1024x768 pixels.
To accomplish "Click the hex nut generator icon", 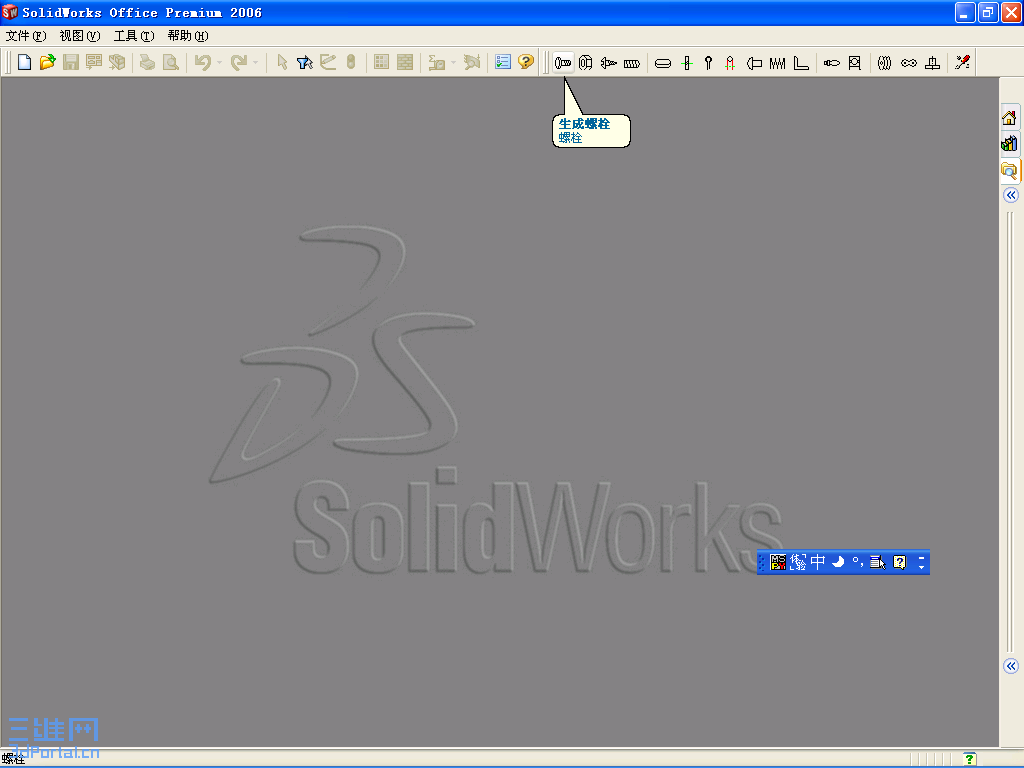I will [x=585, y=63].
